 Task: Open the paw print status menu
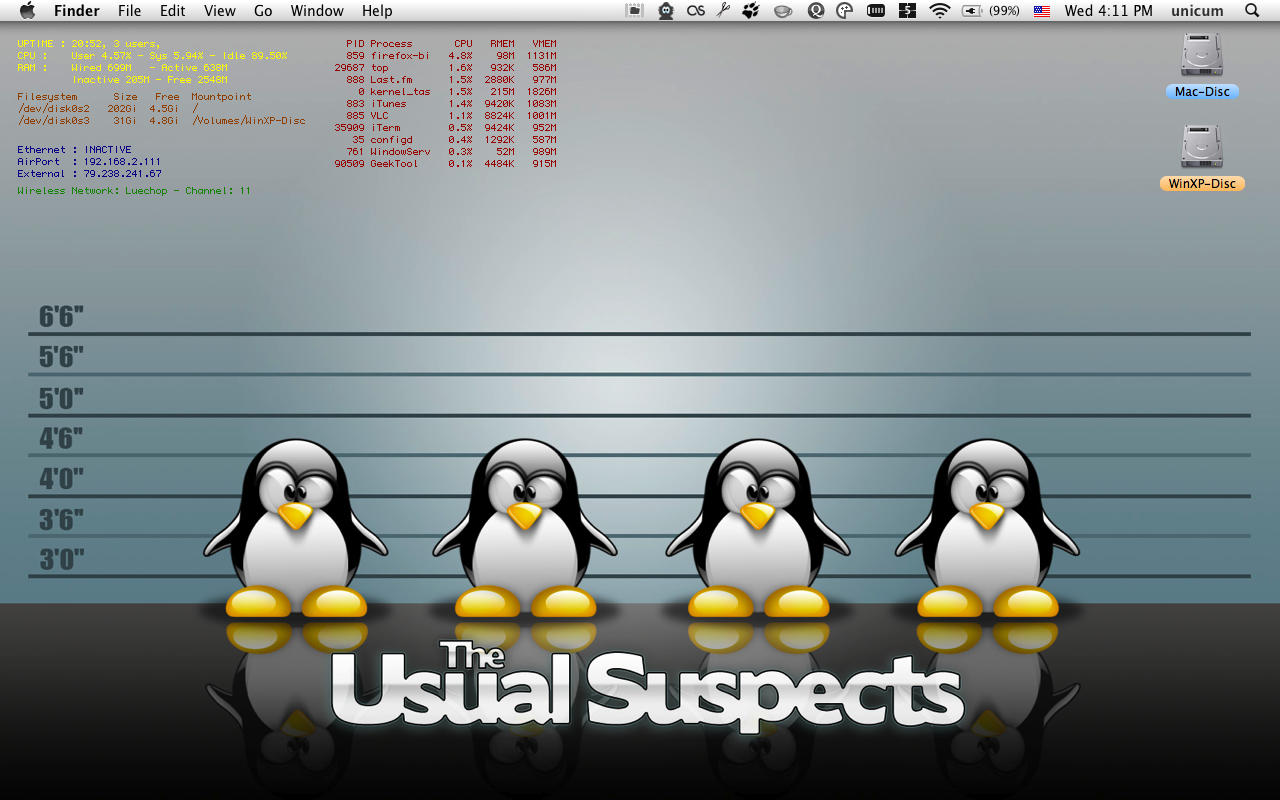tap(752, 11)
